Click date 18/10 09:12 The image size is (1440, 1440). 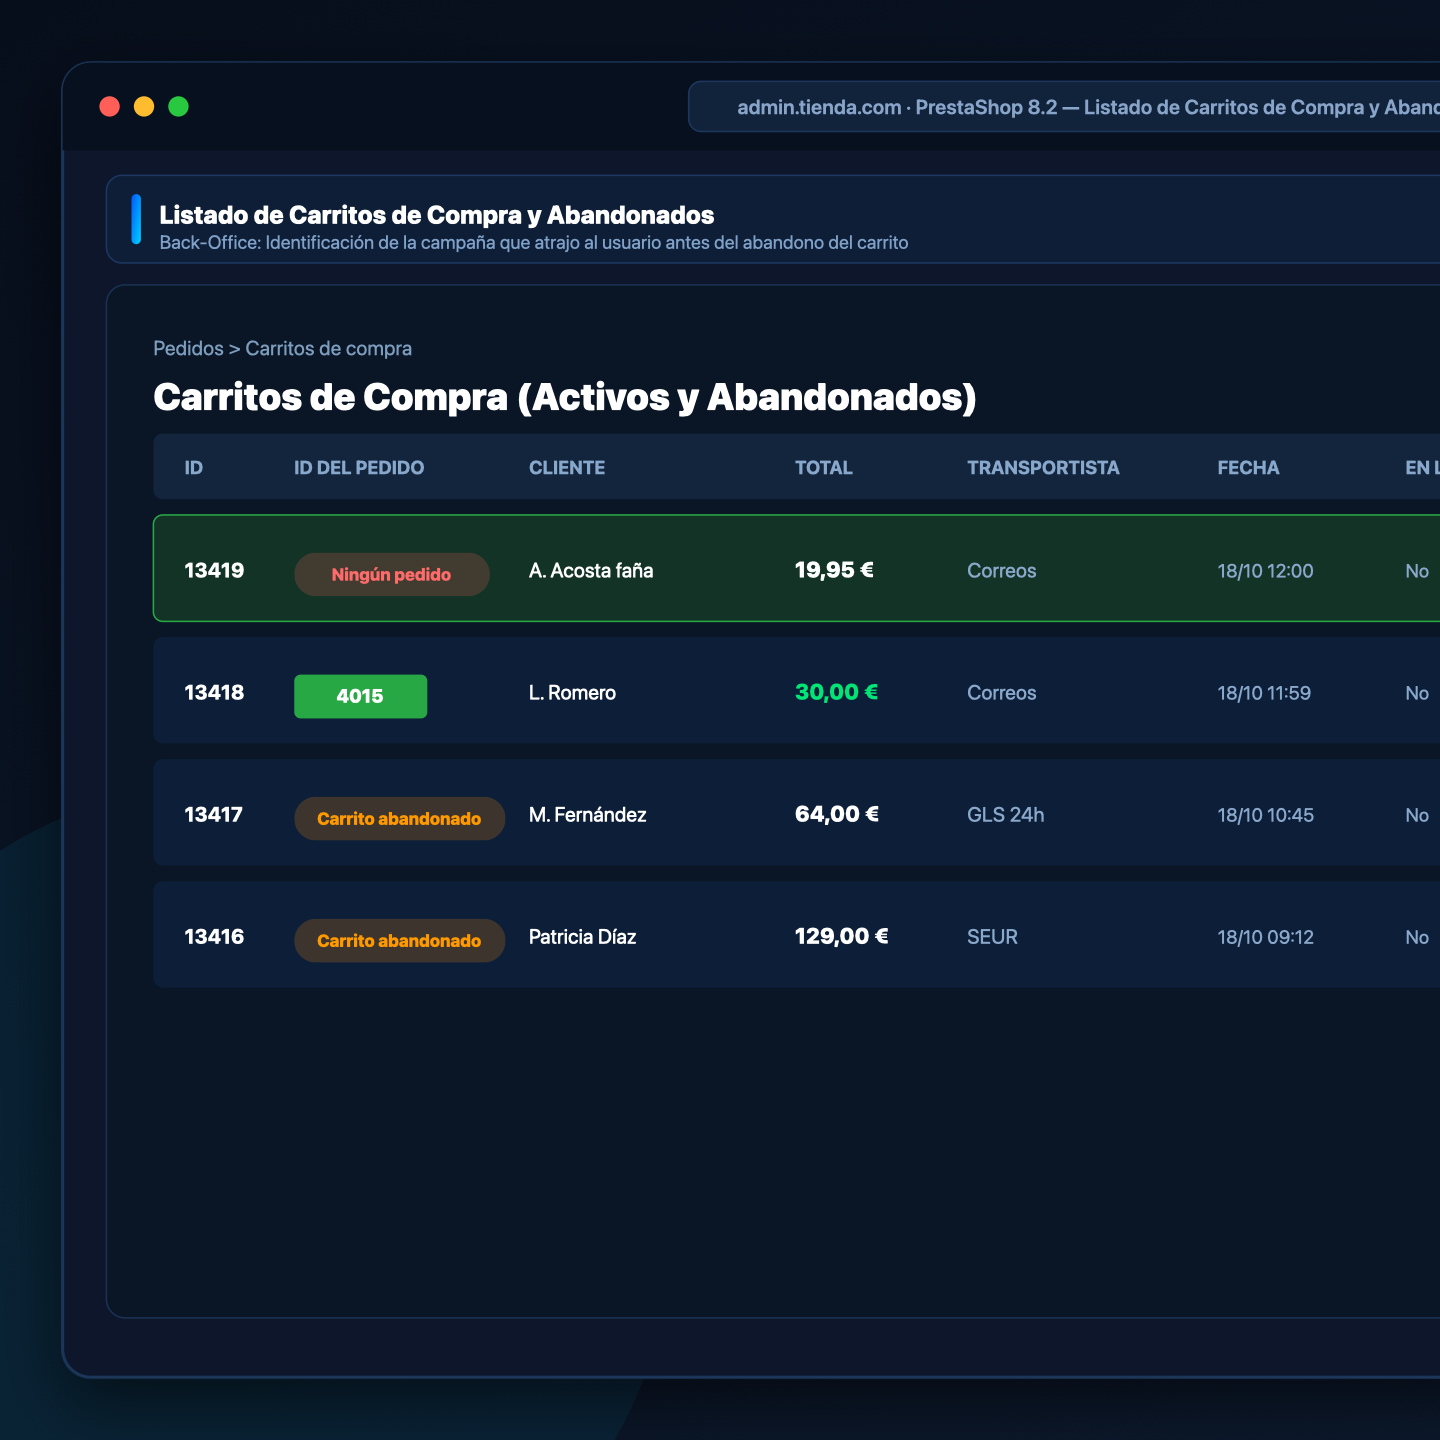(x=1265, y=937)
